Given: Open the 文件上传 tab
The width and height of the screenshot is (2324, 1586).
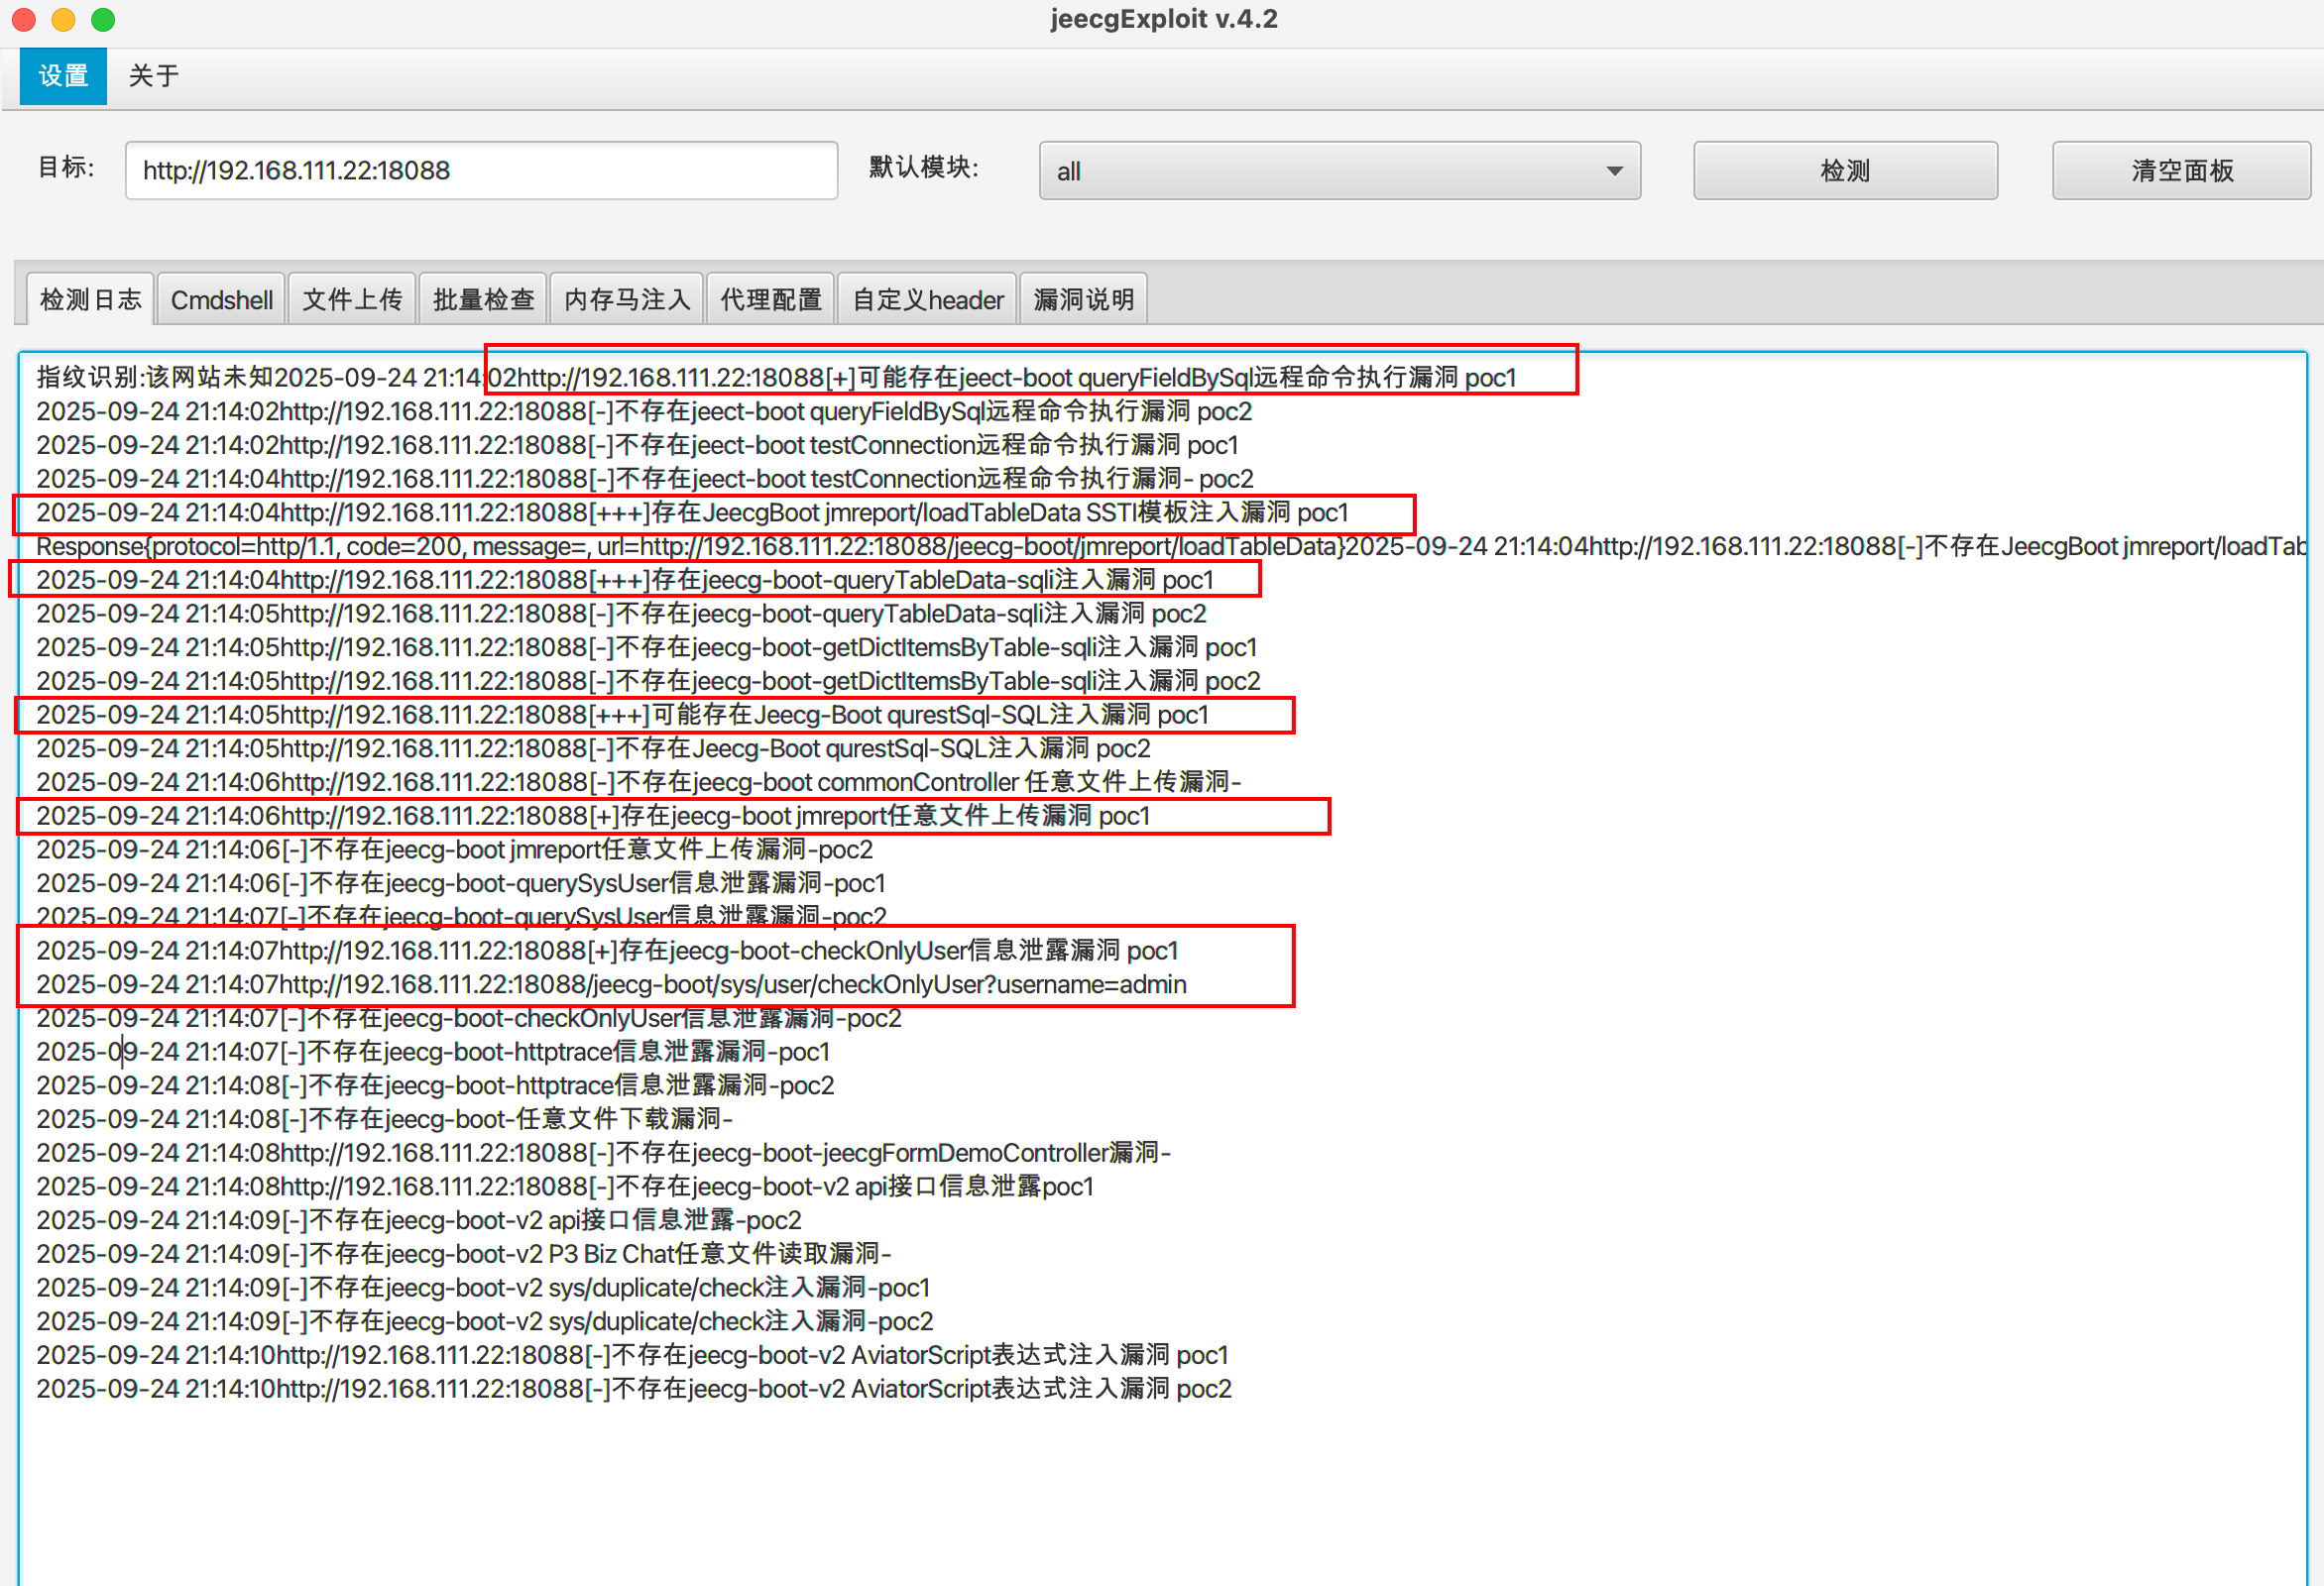Looking at the screenshot, I should click(x=352, y=300).
